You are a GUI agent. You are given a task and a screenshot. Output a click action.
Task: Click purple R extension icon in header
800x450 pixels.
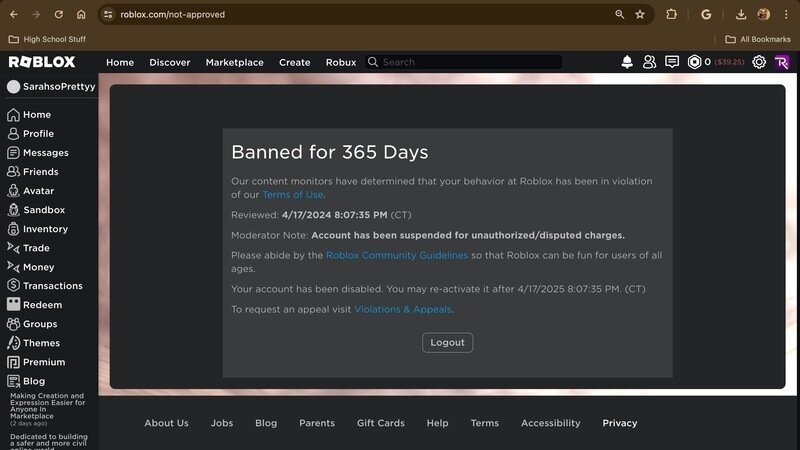(x=782, y=62)
